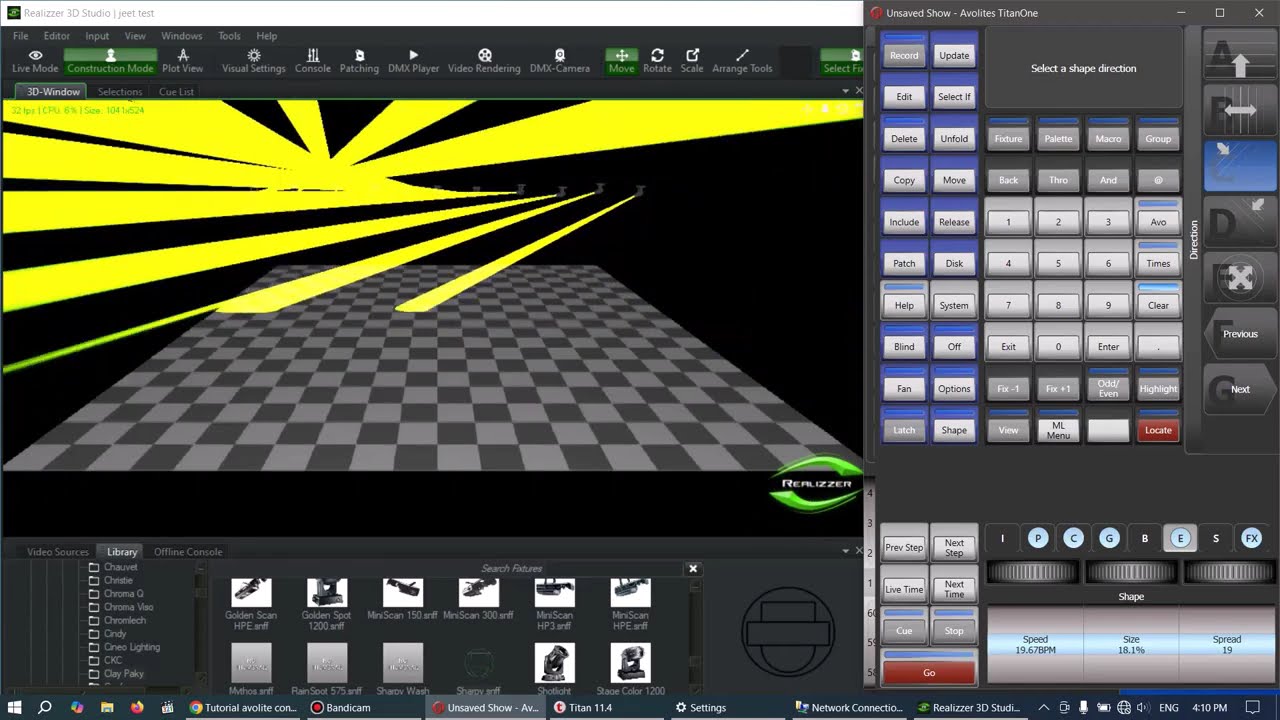
Task: Expand the Cineo Lighting library folder
Action: coord(94,647)
